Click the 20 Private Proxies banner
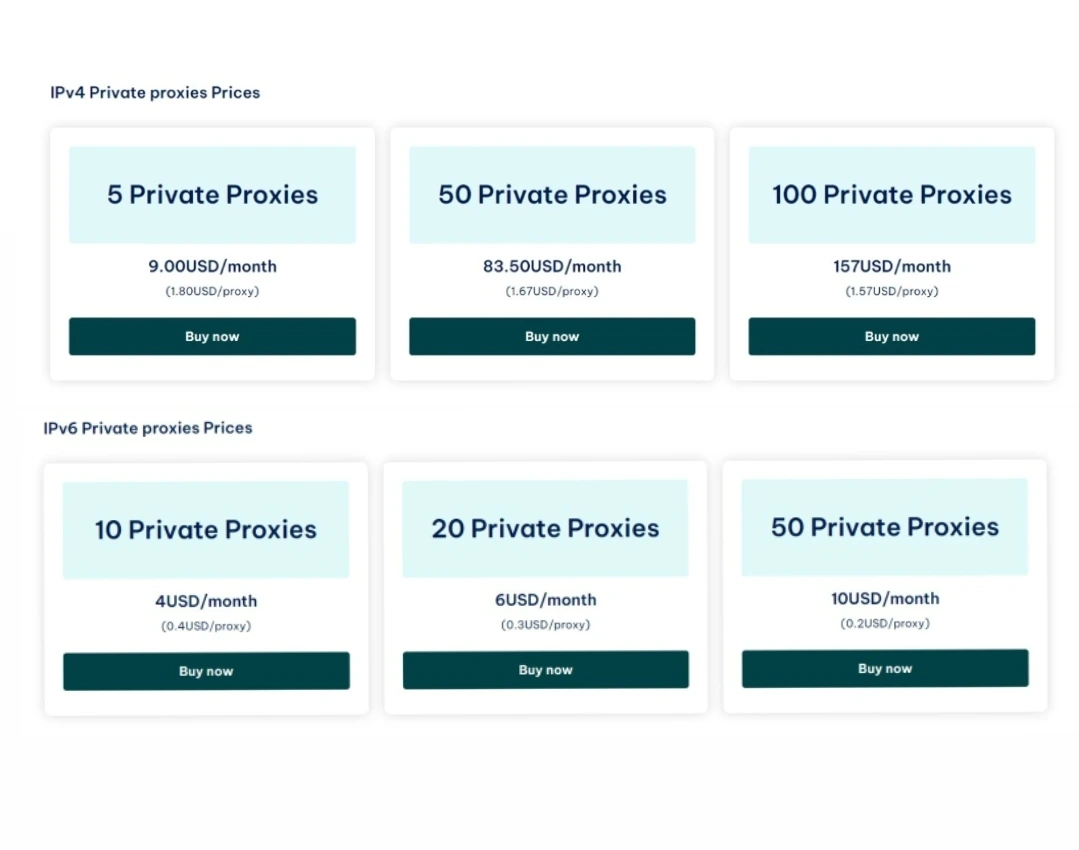The height and width of the screenshot is (850, 1079). coord(546,528)
